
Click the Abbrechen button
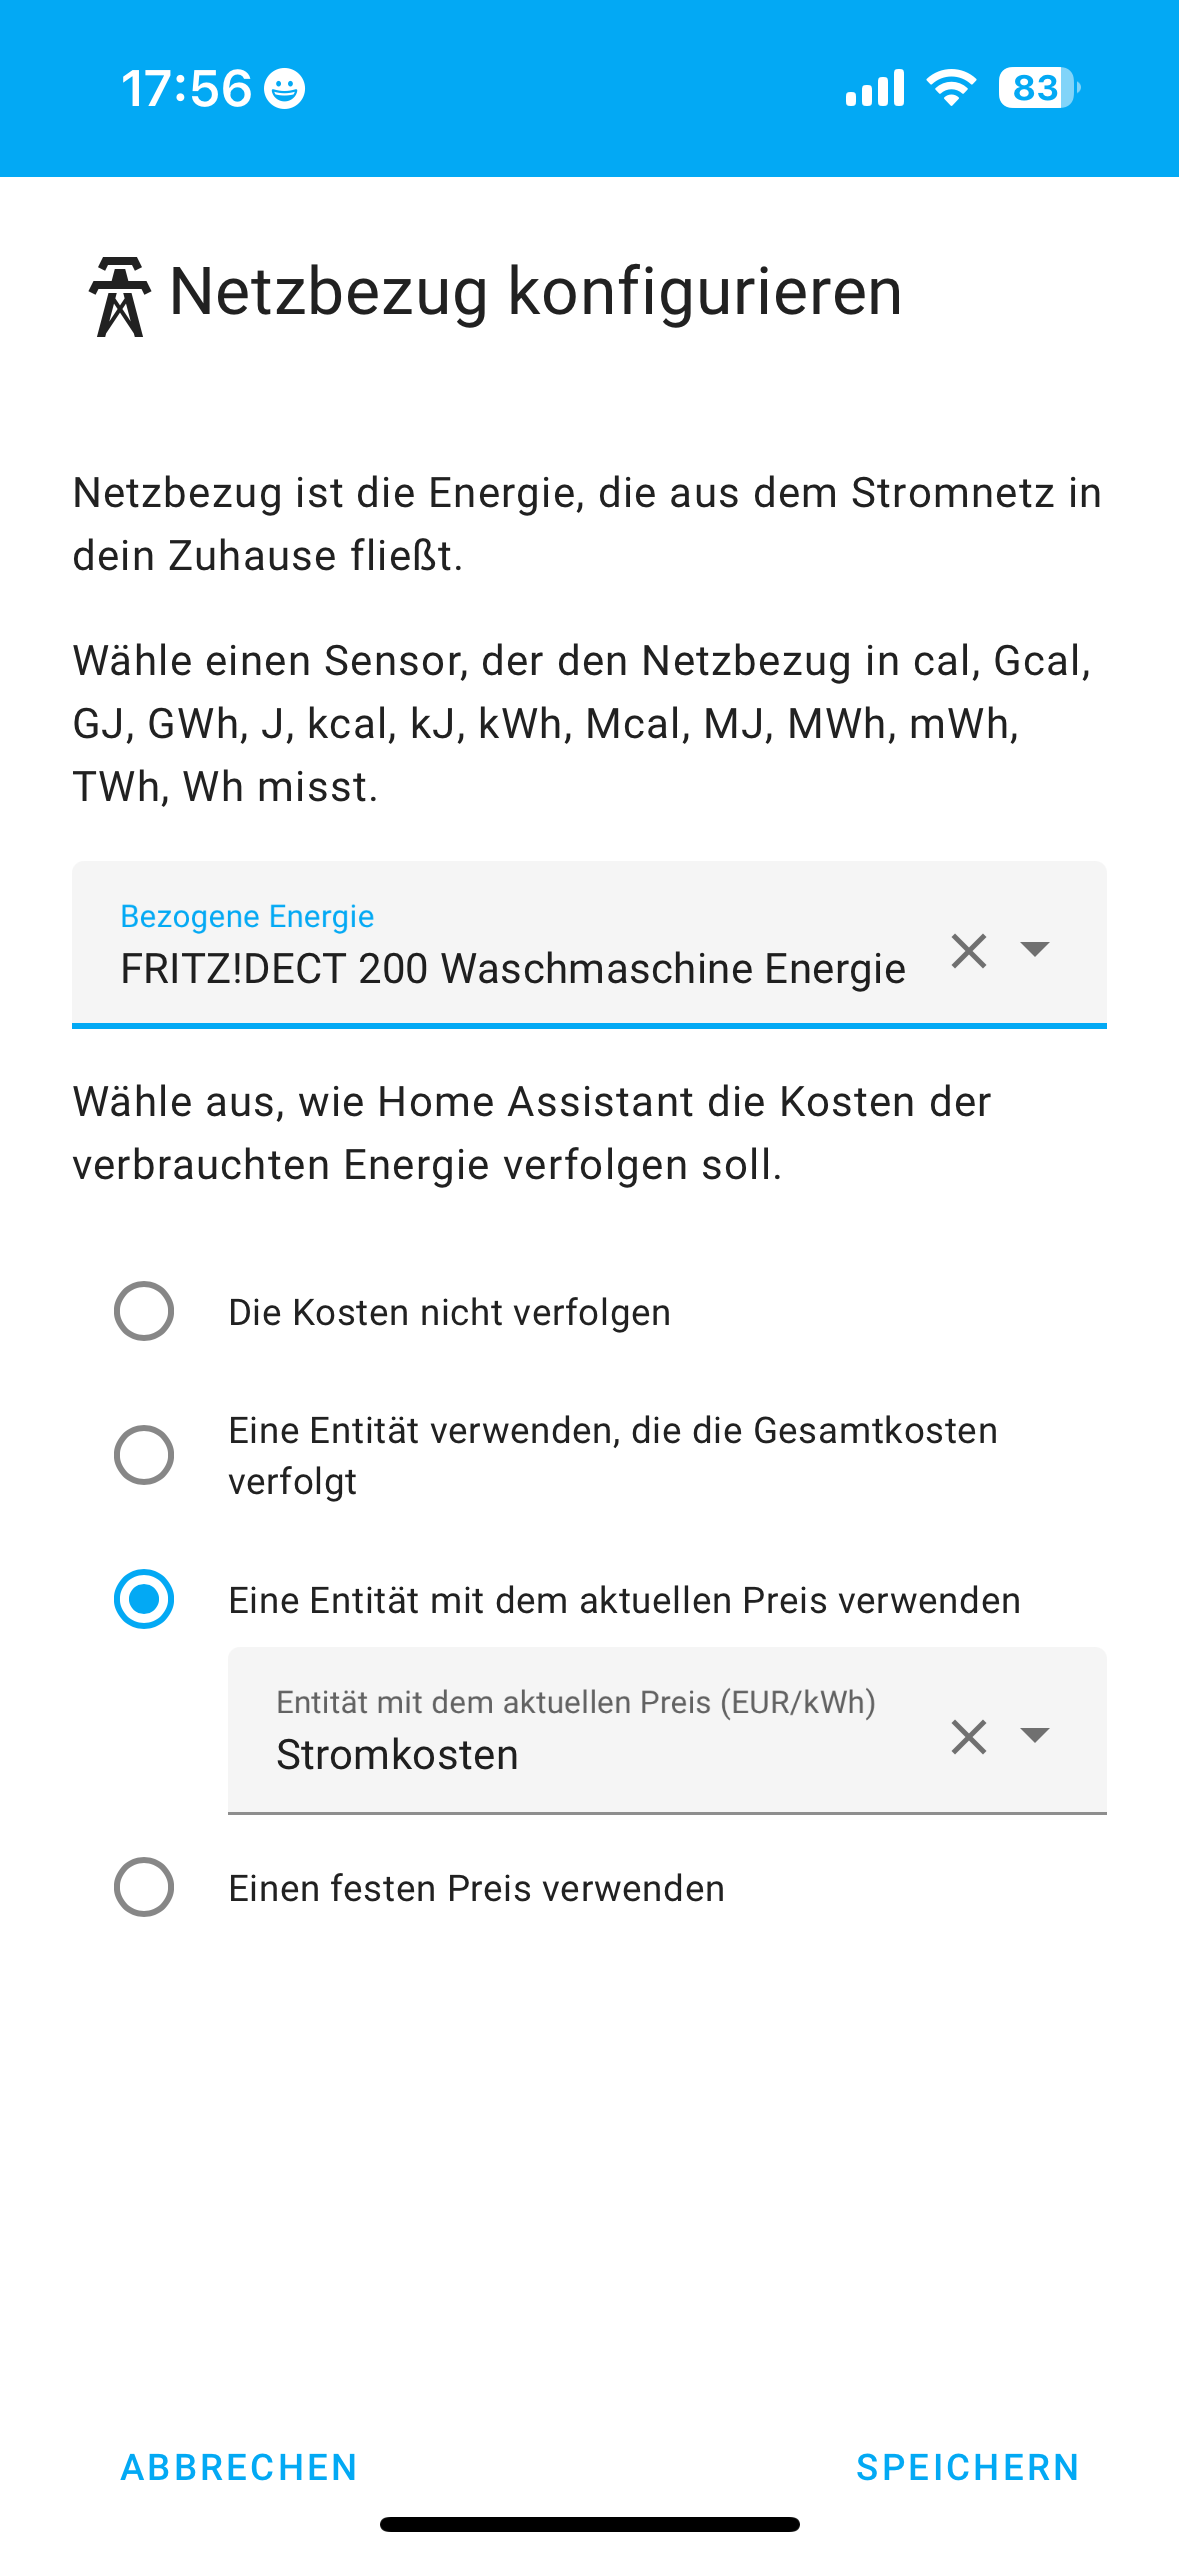(x=239, y=2467)
